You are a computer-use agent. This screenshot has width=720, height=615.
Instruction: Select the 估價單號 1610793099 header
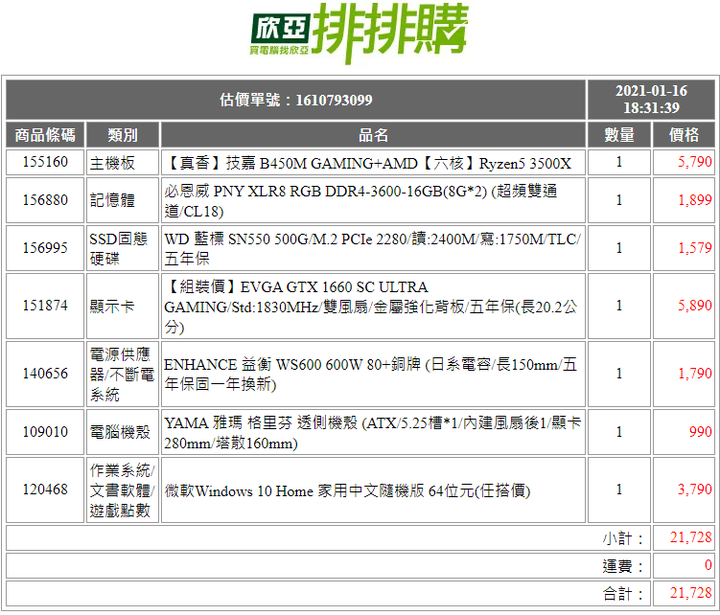point(296,100)
